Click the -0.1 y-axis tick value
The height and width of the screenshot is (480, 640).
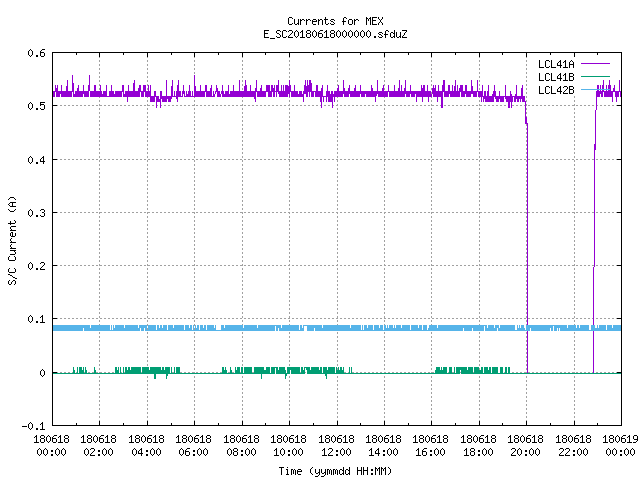(33, 426)
